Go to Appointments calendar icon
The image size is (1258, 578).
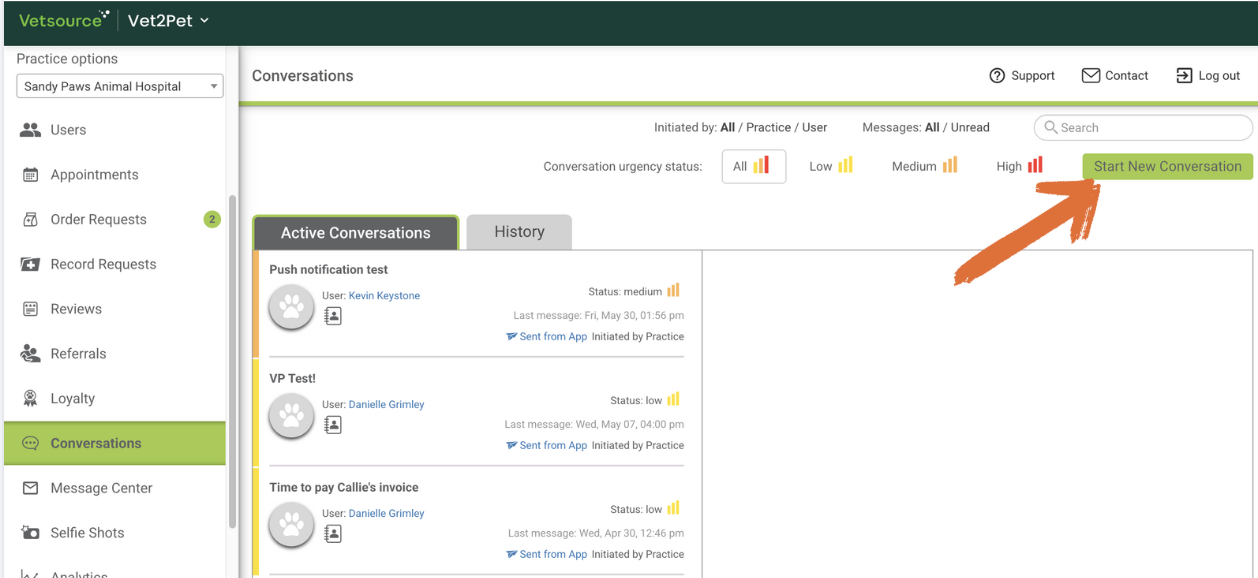click(x=30, y=175)
